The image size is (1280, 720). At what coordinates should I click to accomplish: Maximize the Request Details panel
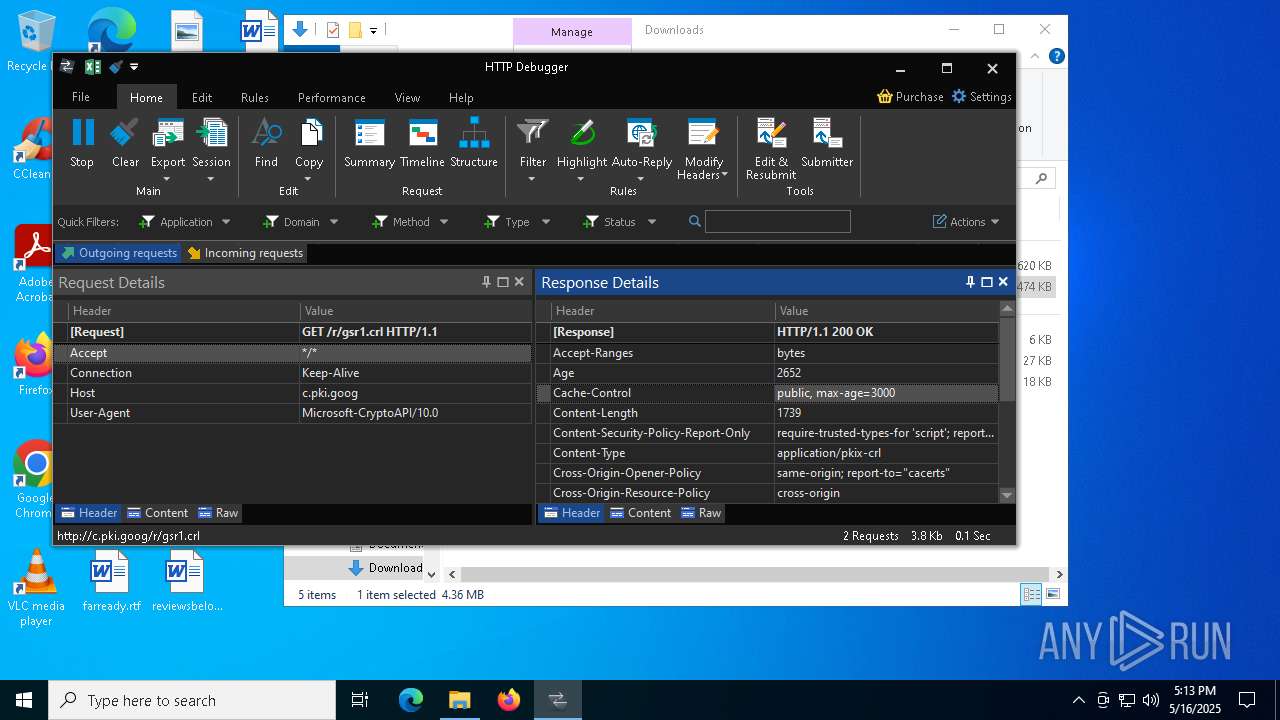(x=503, y=282)
